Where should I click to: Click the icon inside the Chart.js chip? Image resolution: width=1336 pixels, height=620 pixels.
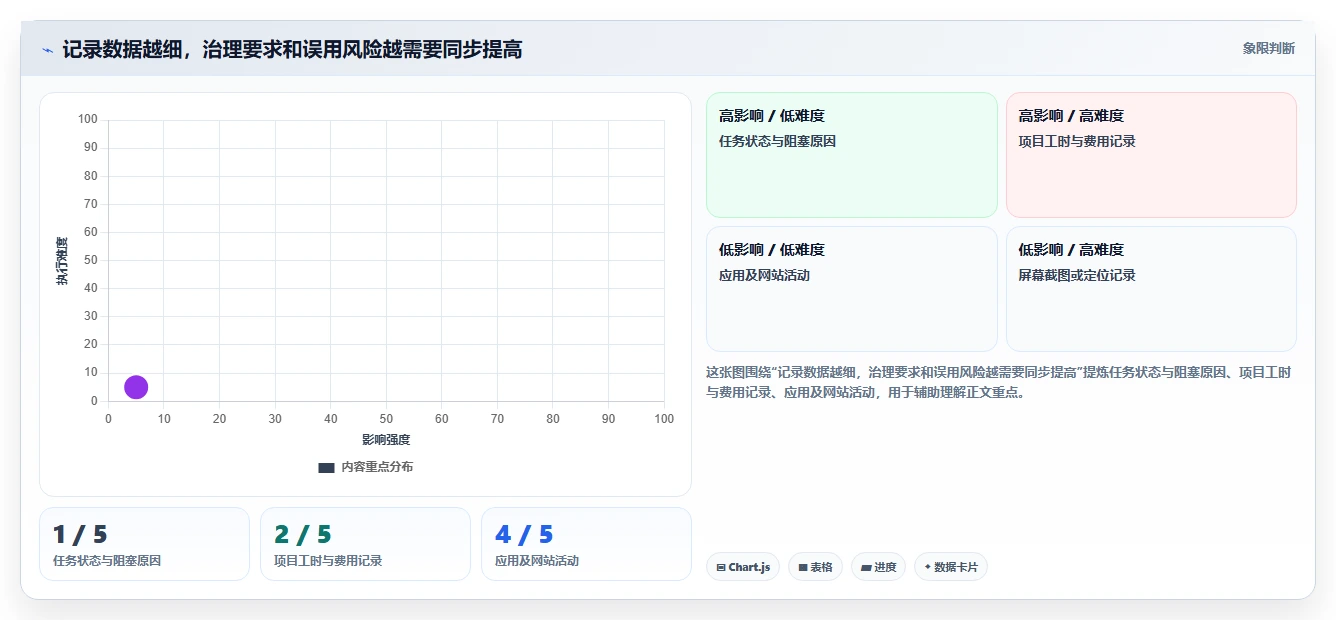click(721, 567)
